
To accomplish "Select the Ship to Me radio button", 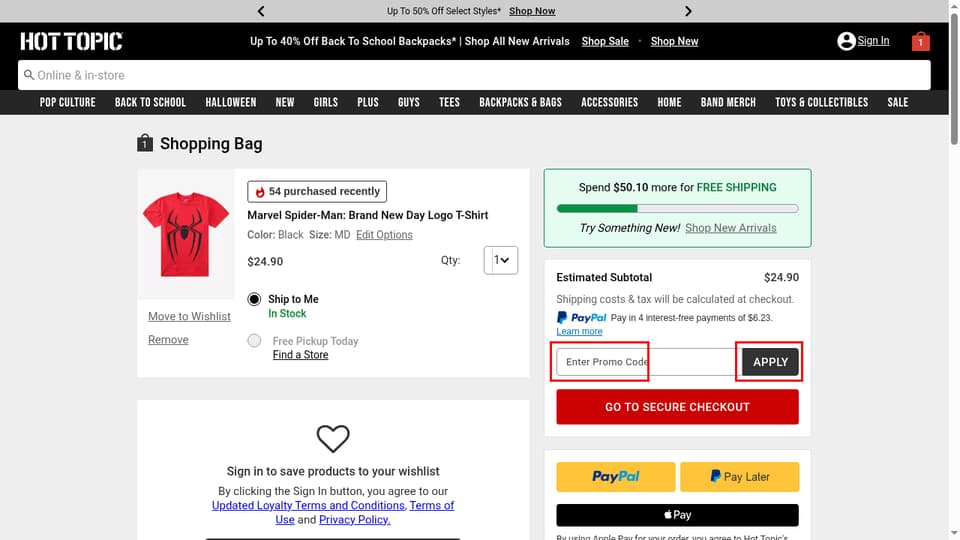I will click(254, 299).
